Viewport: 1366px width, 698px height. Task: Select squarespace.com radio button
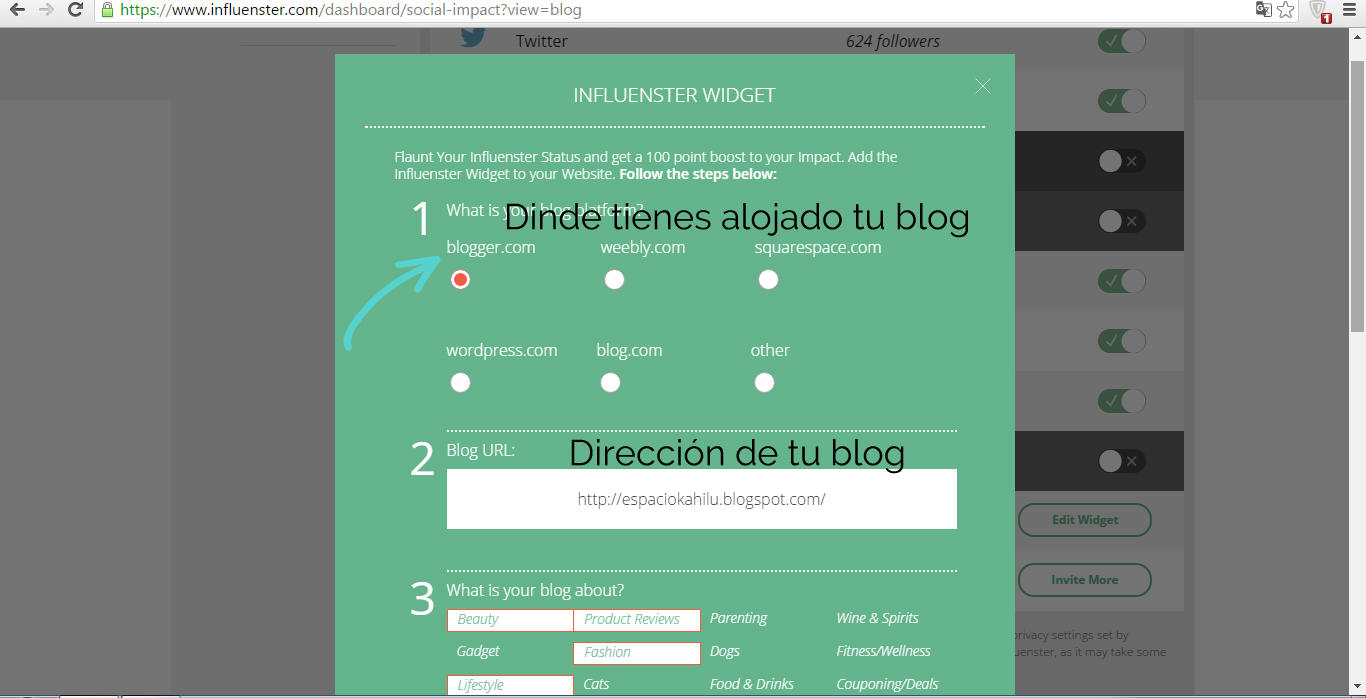[x=768, y=280]
